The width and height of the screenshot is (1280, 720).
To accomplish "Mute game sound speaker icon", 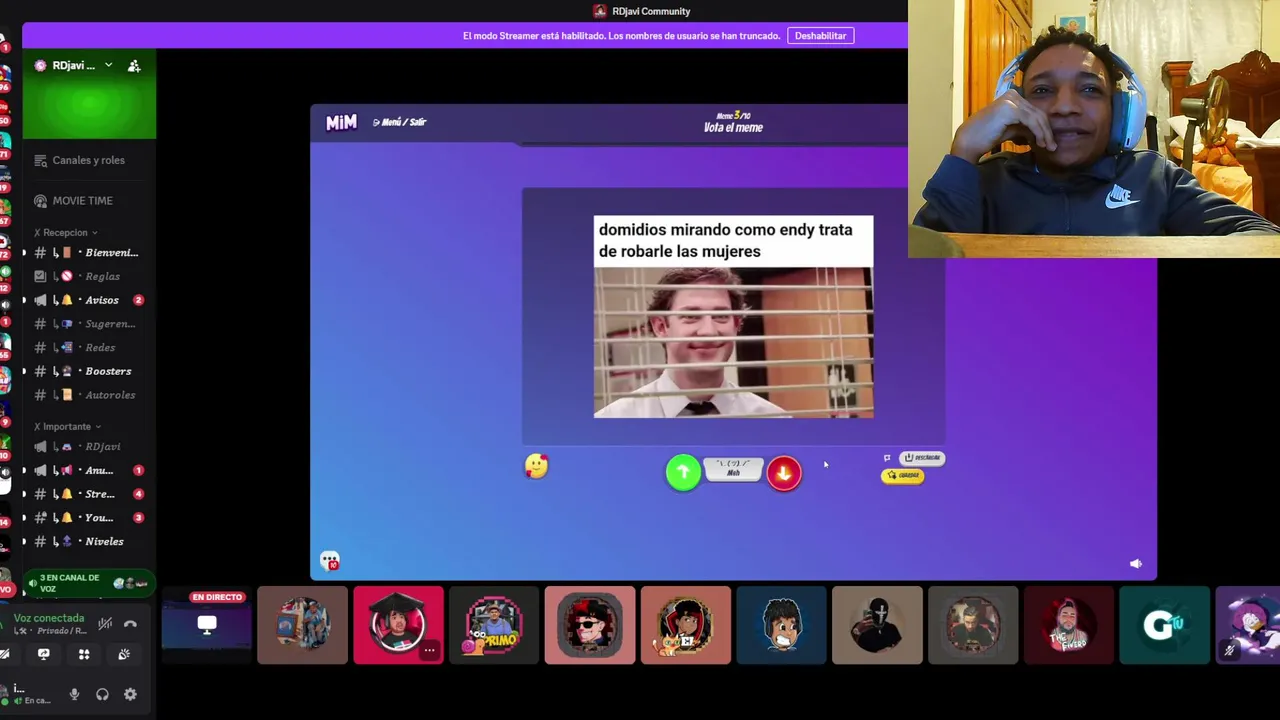I will coord(1136,564).
